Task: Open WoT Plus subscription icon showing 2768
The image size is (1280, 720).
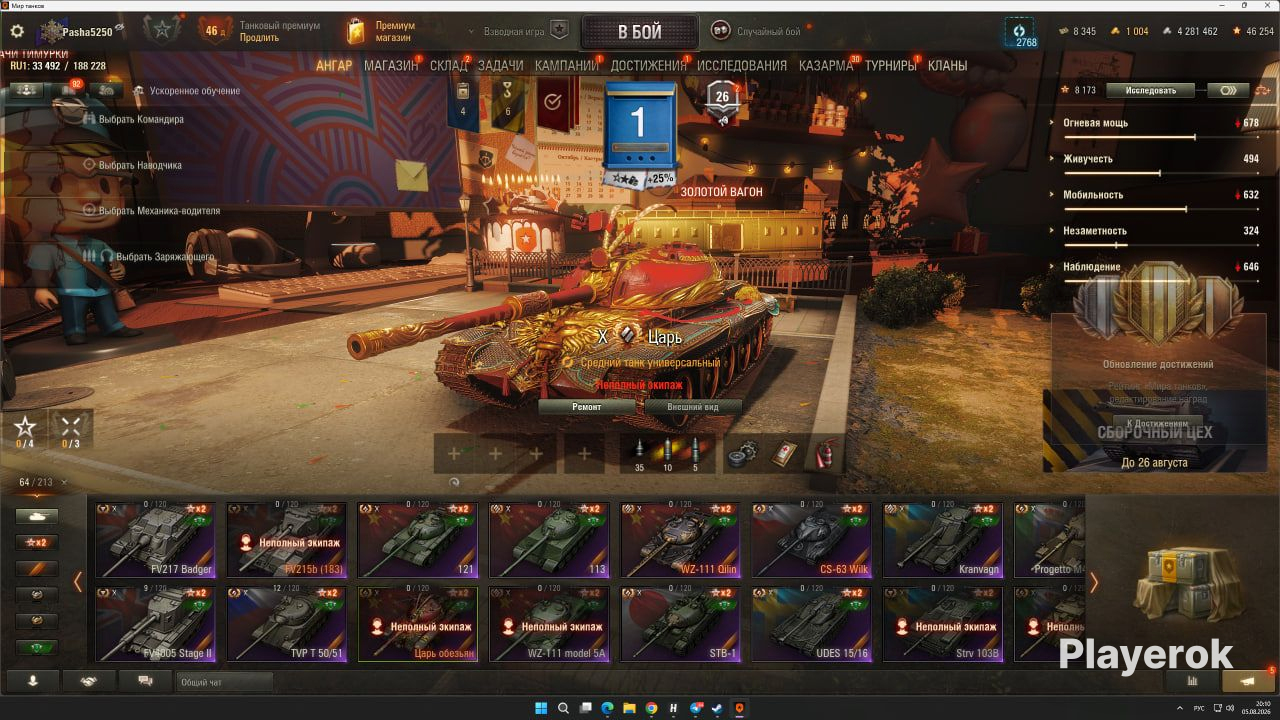Action: pyautogui.click(x=1020, y=32)
